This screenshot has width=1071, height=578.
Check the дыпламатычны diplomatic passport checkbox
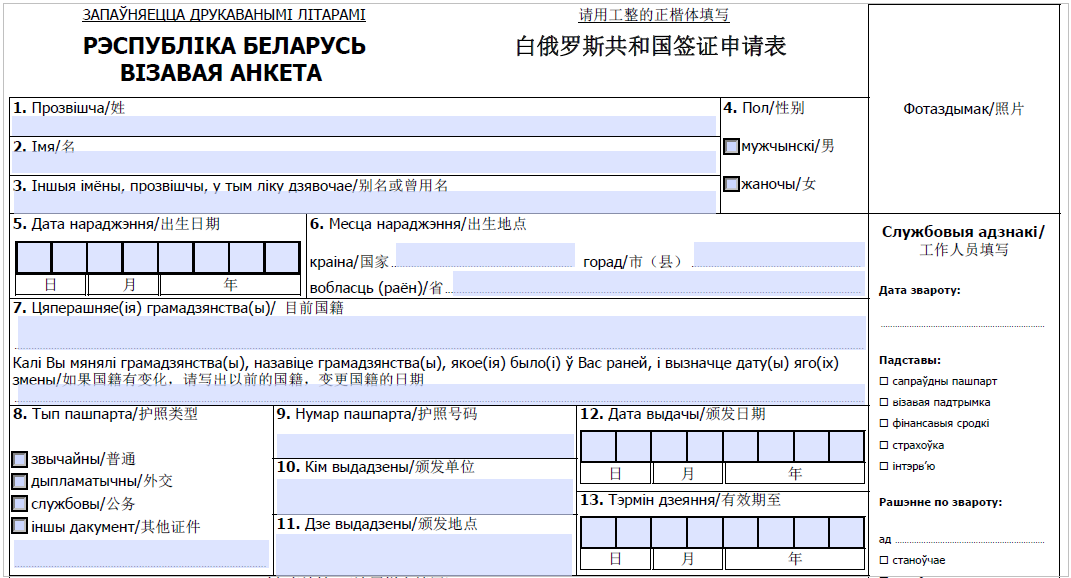point(20,482)
